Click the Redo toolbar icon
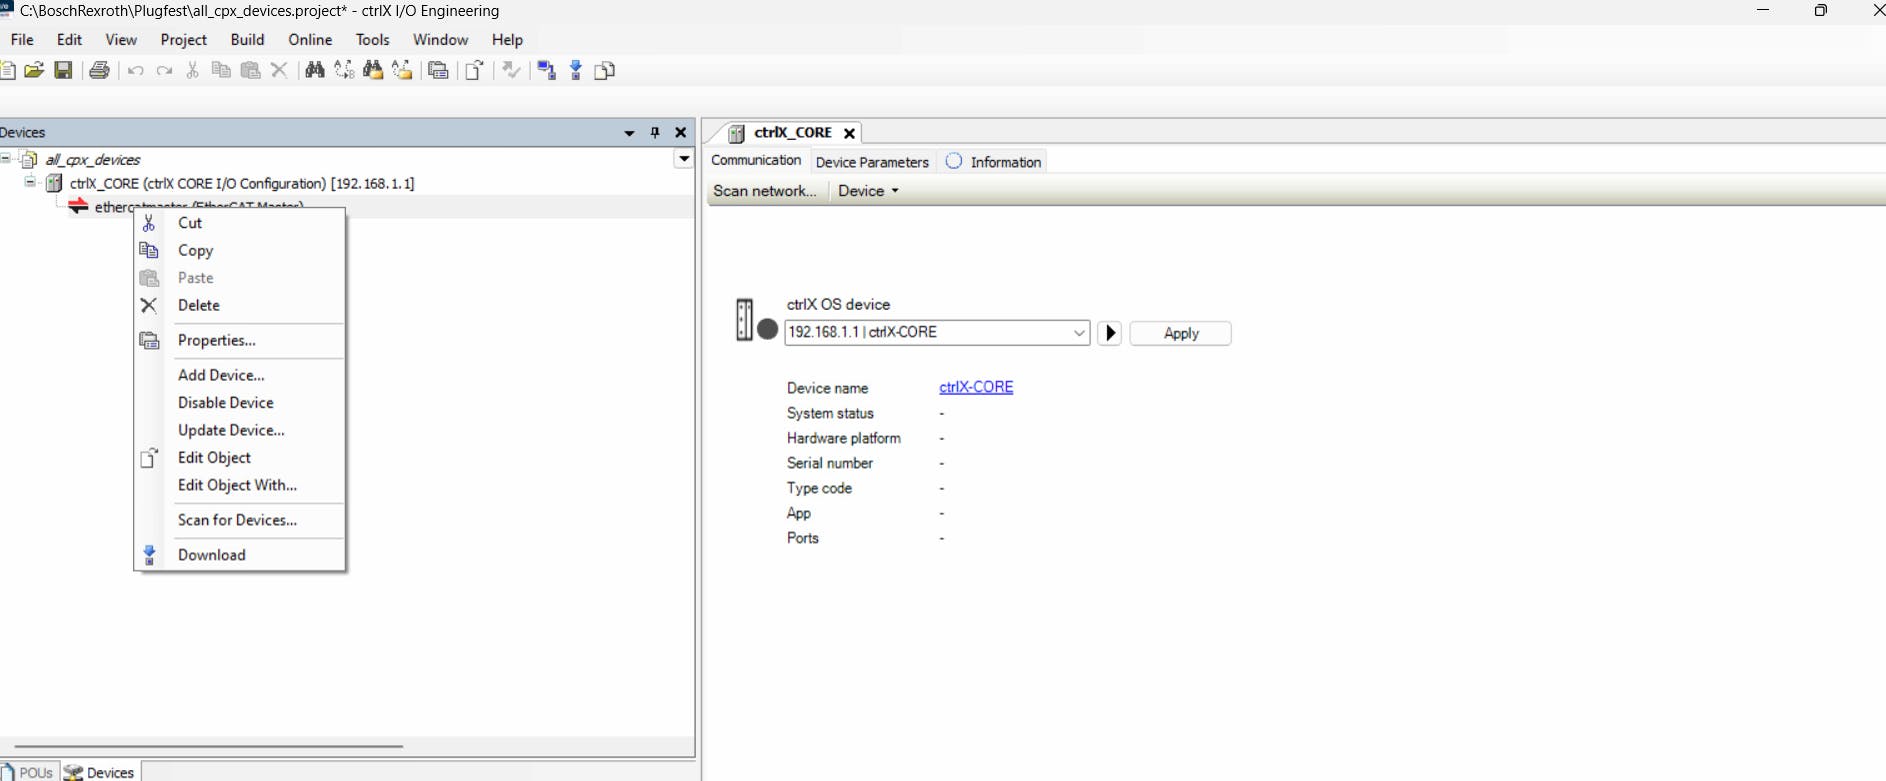The height and width of the screenshot is (781, 1886). pos(164,70)
